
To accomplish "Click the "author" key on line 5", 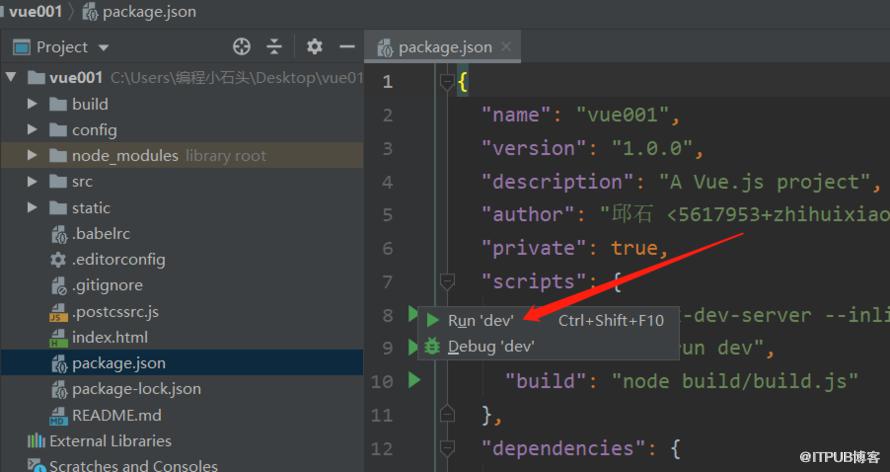I will click(x=528, y=214).
